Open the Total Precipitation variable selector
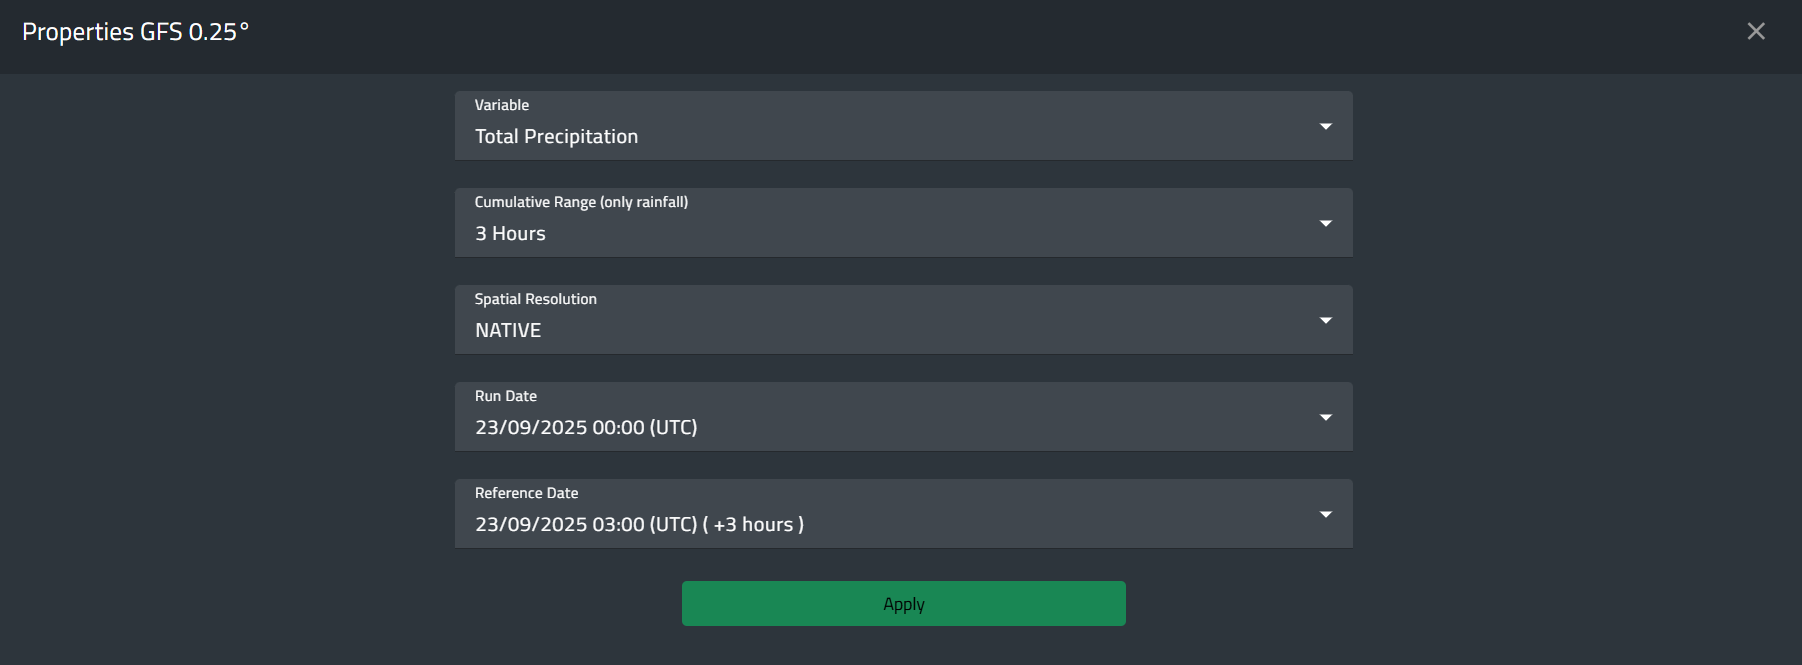 (556, 137)
